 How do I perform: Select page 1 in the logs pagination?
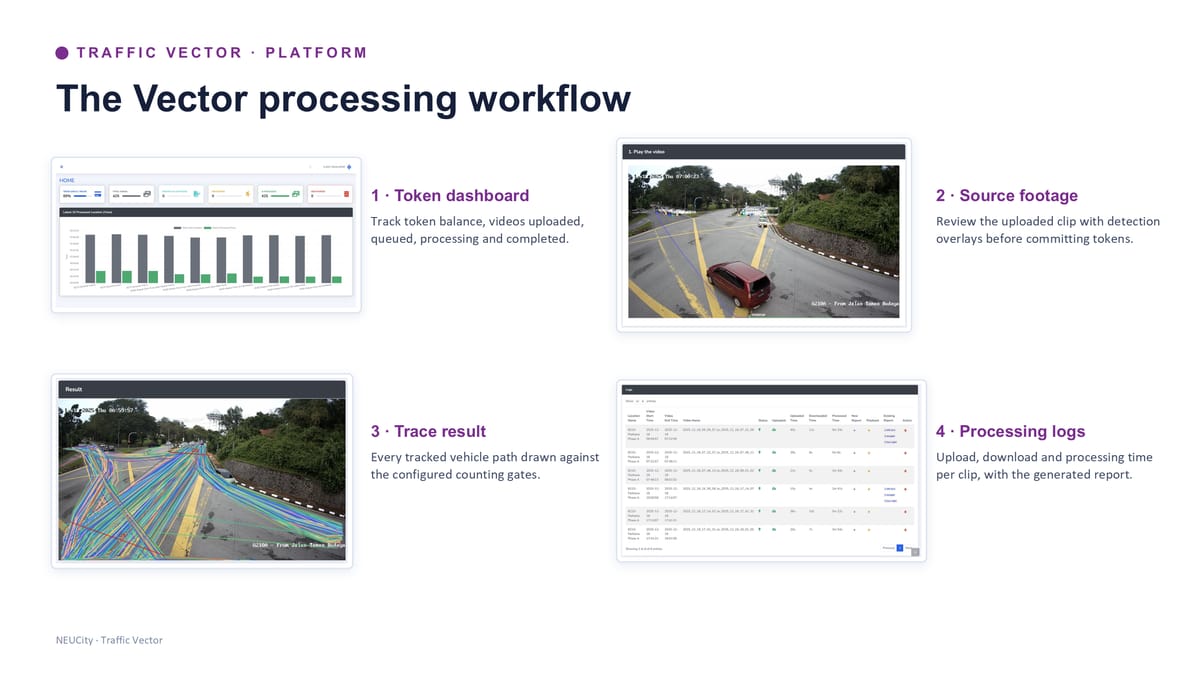tap(900, 548)
